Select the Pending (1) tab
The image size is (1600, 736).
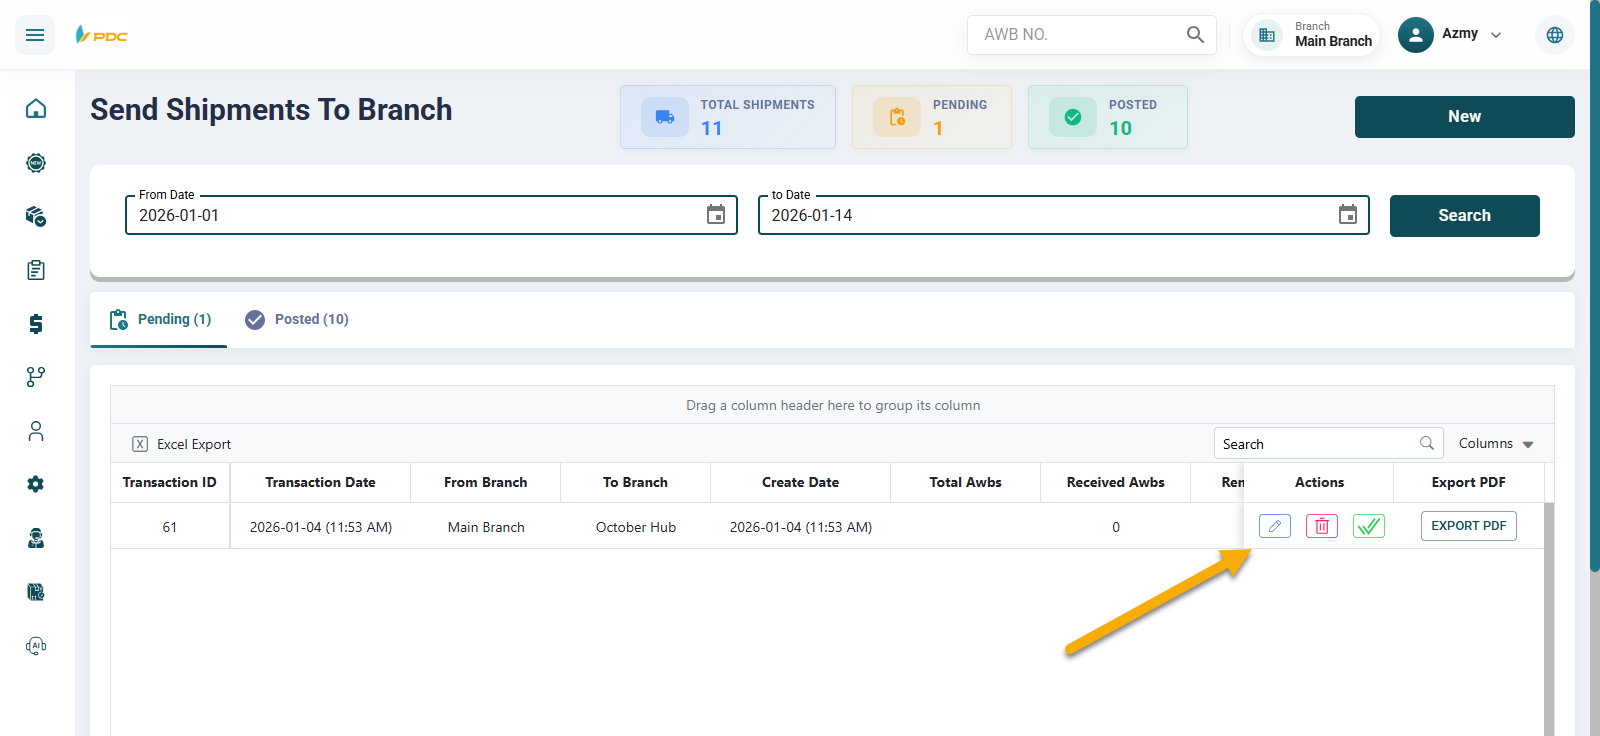pos(160,319)
